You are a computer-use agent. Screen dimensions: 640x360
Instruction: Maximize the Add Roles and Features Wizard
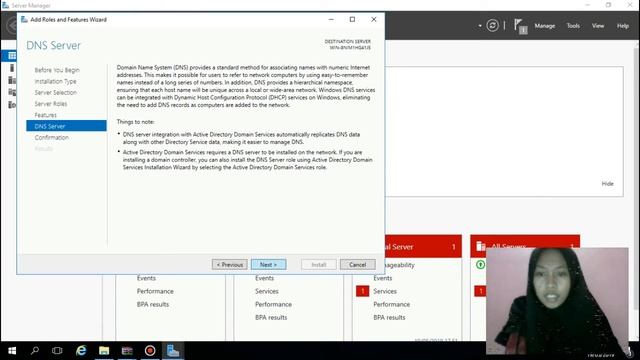pos(352,19)
